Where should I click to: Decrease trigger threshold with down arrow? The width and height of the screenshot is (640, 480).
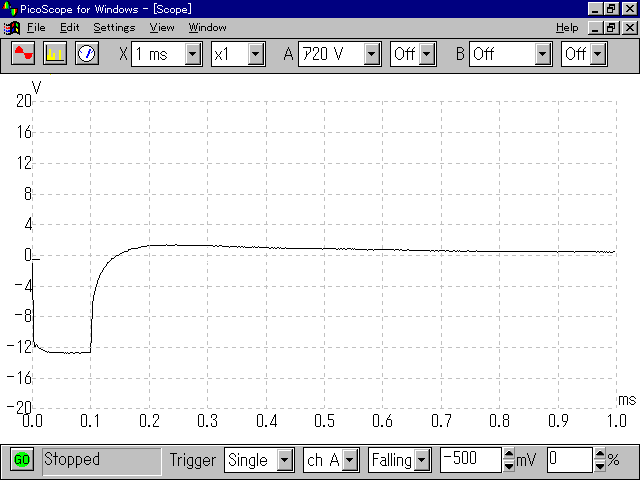509,466
